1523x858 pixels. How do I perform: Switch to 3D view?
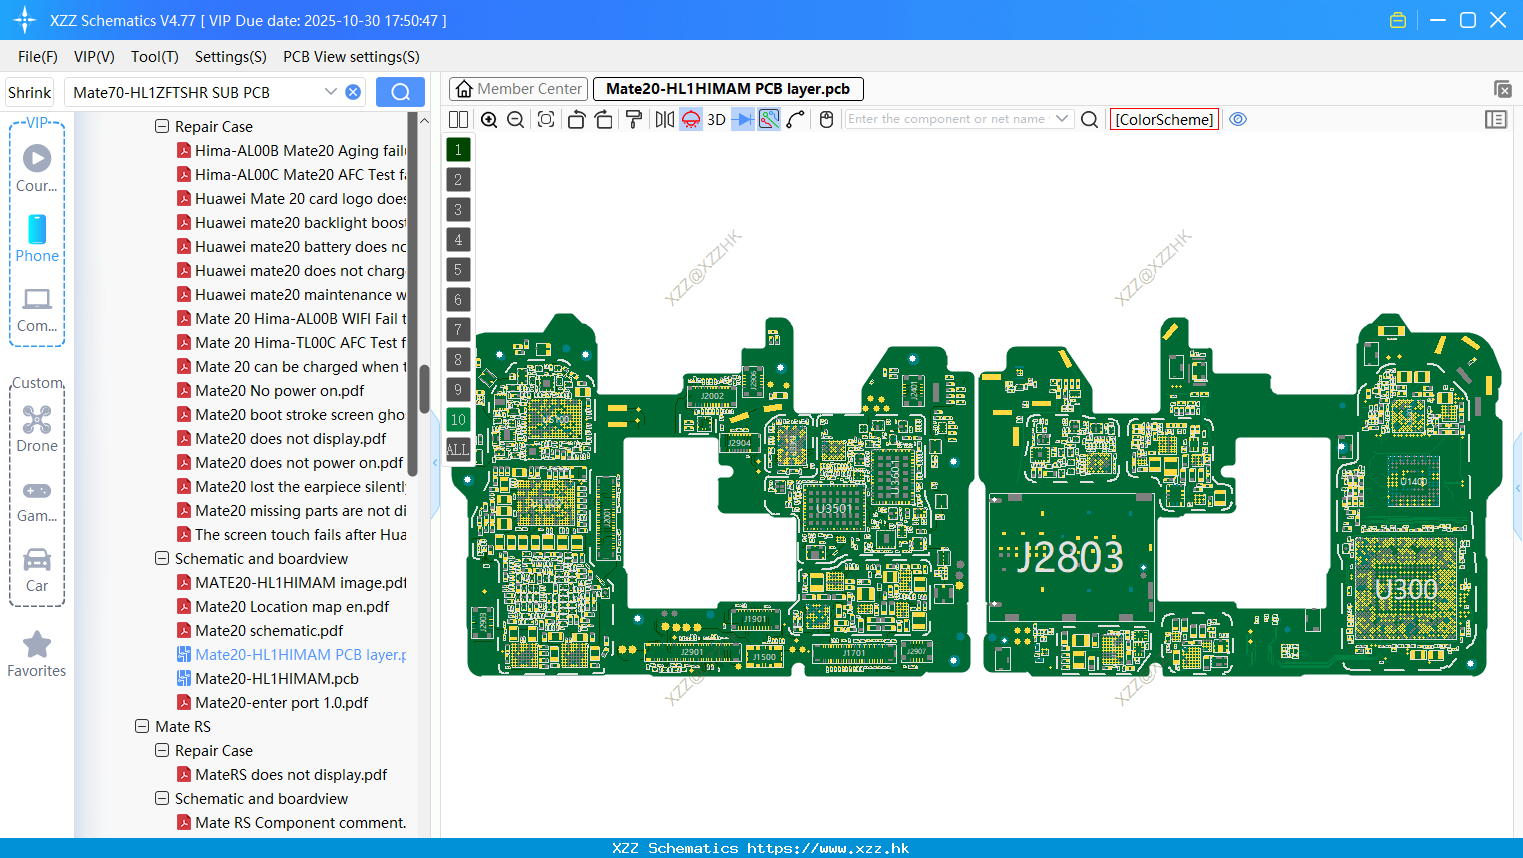716,119
